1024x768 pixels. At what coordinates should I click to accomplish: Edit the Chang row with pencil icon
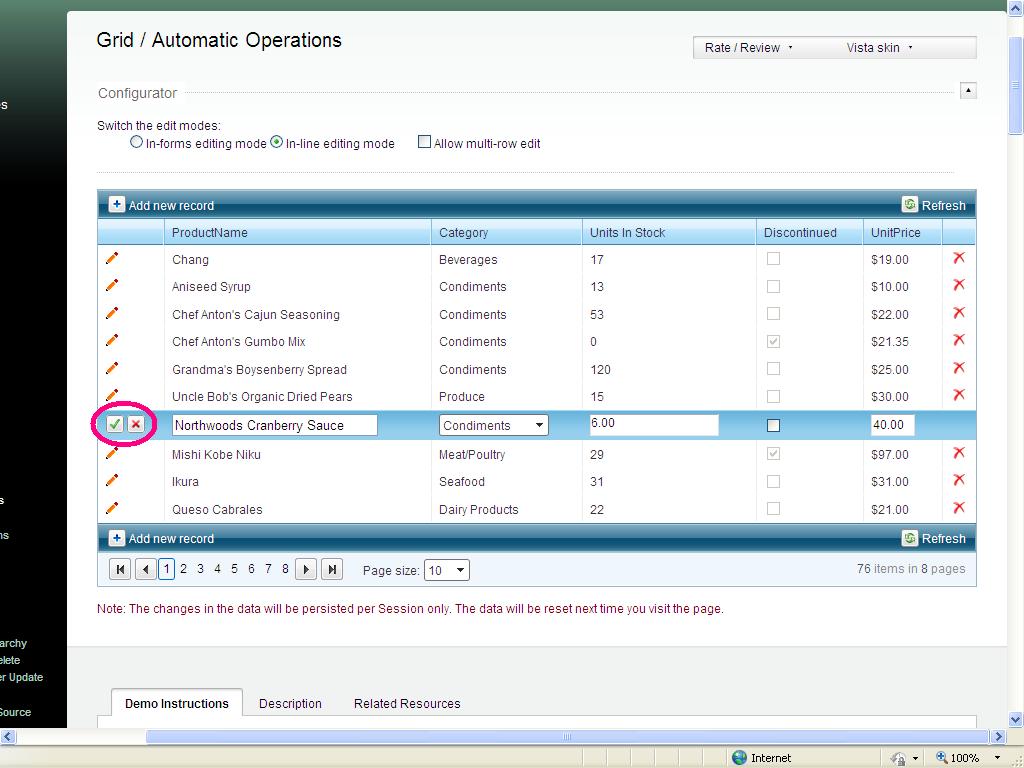(x=112, y=259)
